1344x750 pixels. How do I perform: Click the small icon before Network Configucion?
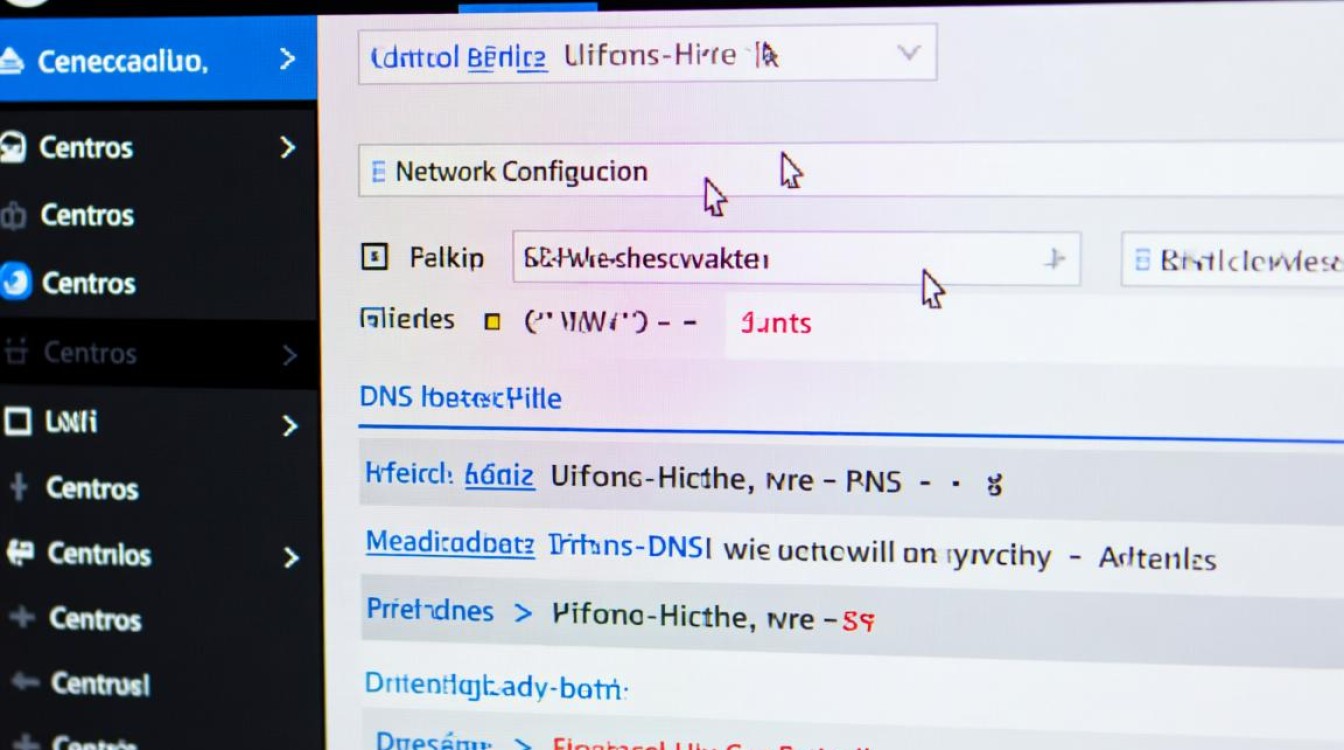point(378,172)
